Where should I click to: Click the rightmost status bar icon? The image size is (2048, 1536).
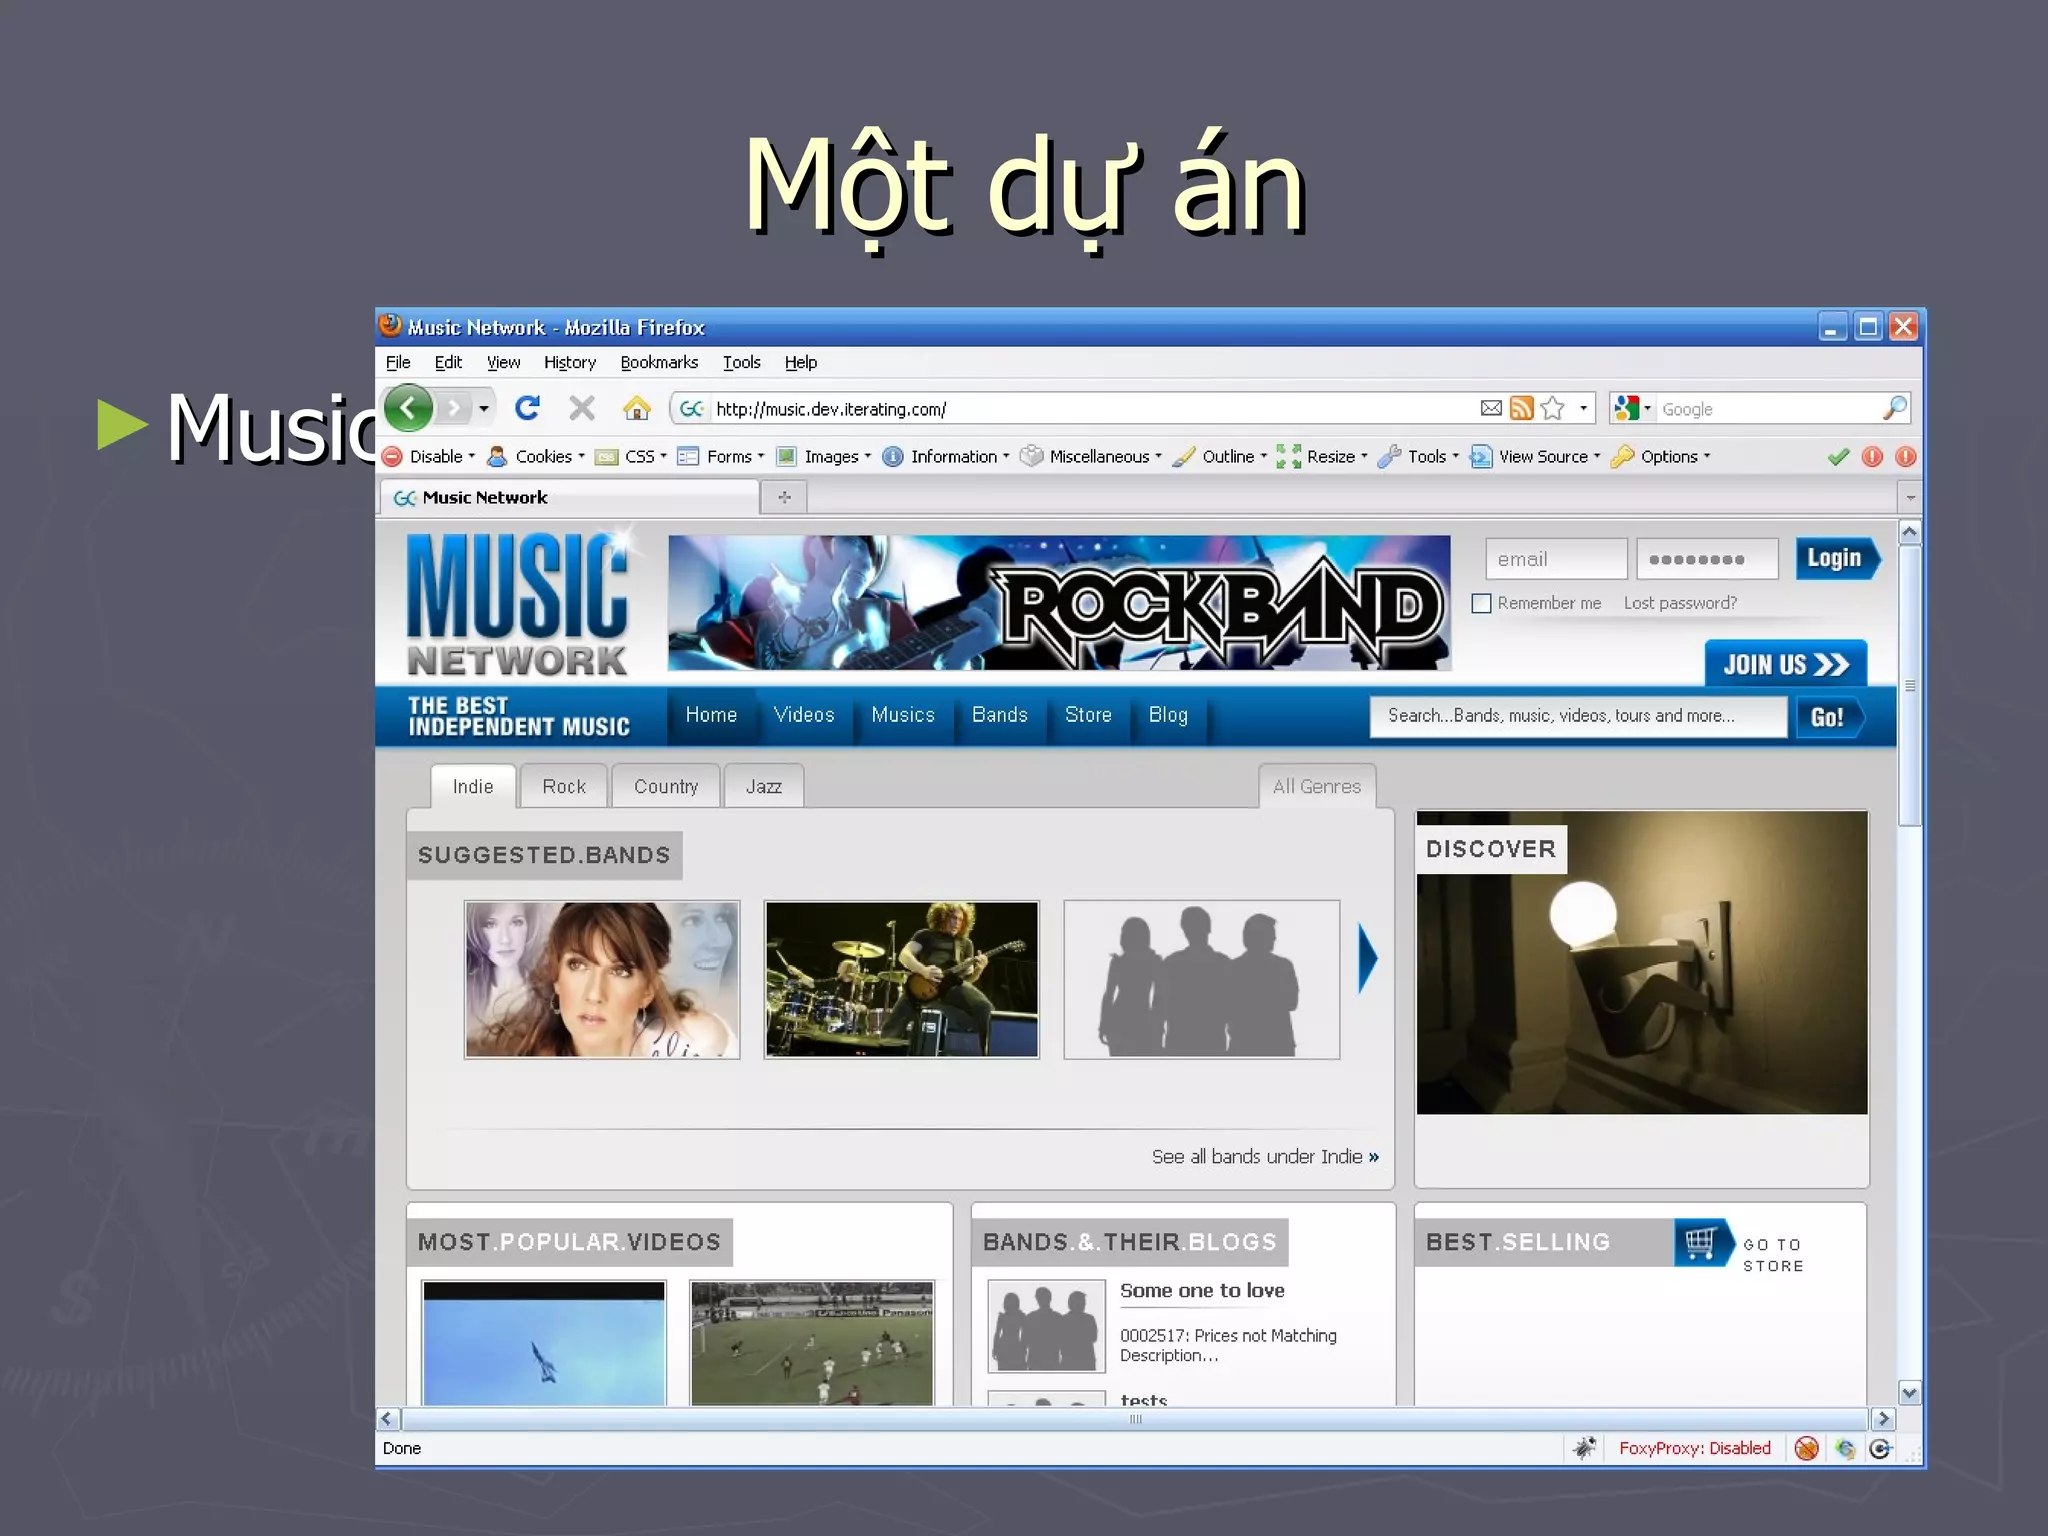click(x=1880, y=1448)
